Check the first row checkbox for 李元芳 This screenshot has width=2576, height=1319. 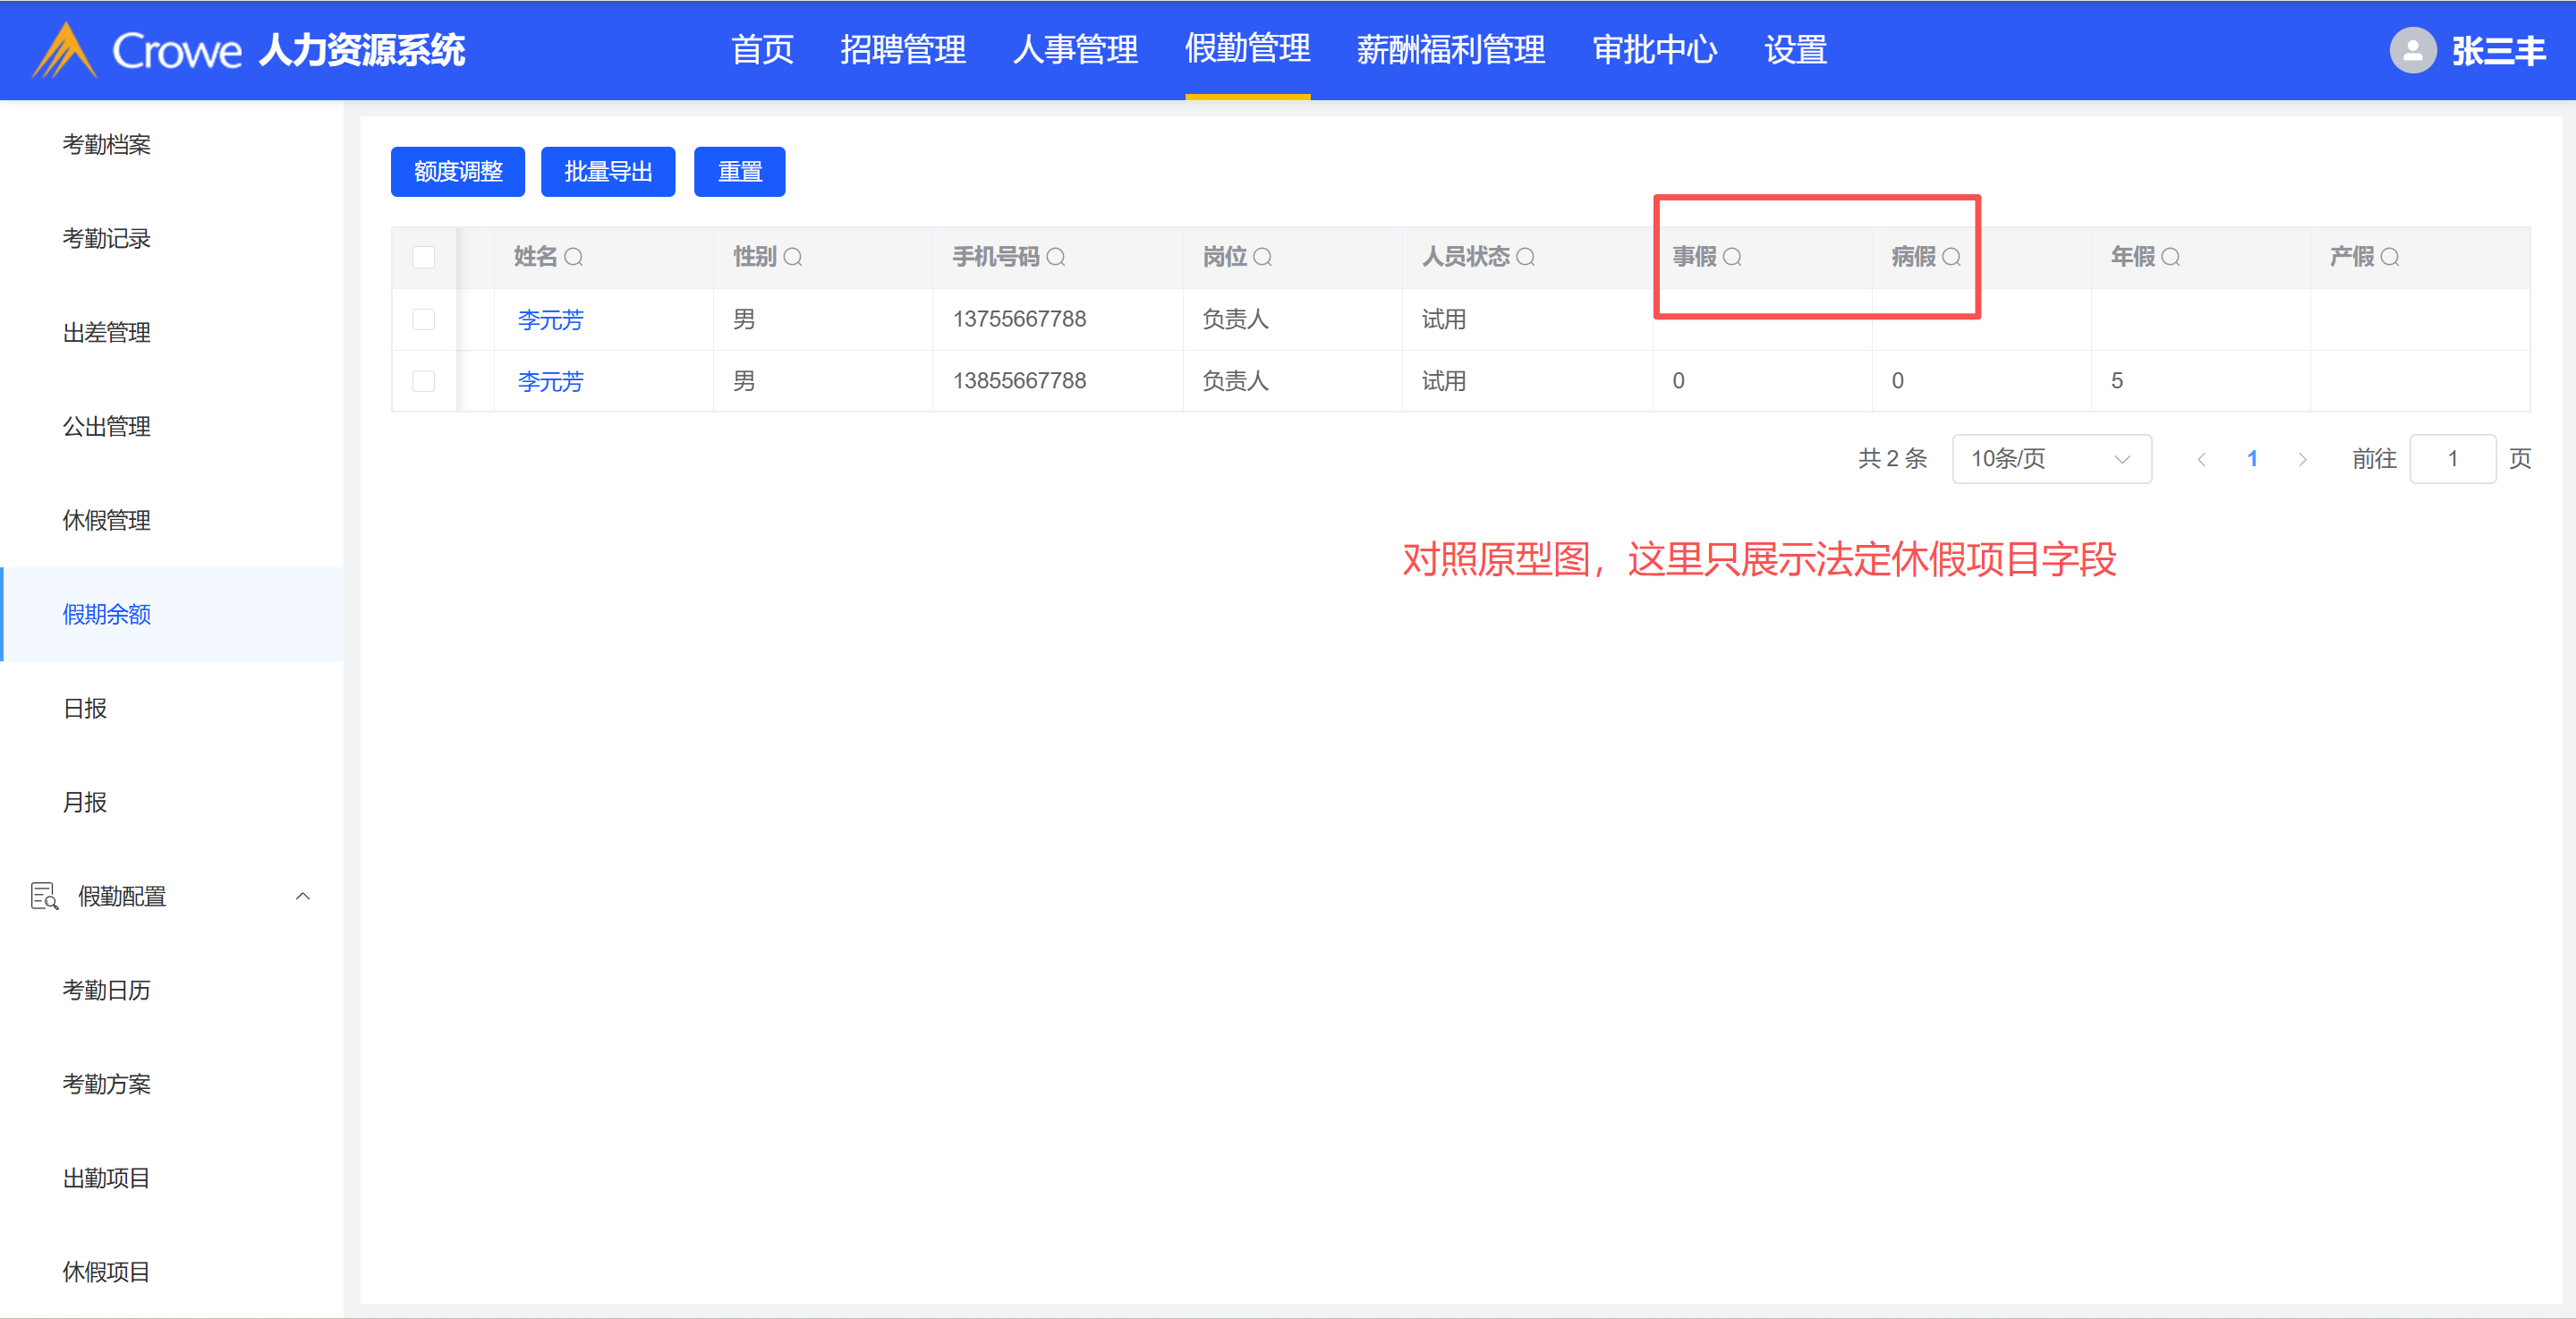[424, 319]
